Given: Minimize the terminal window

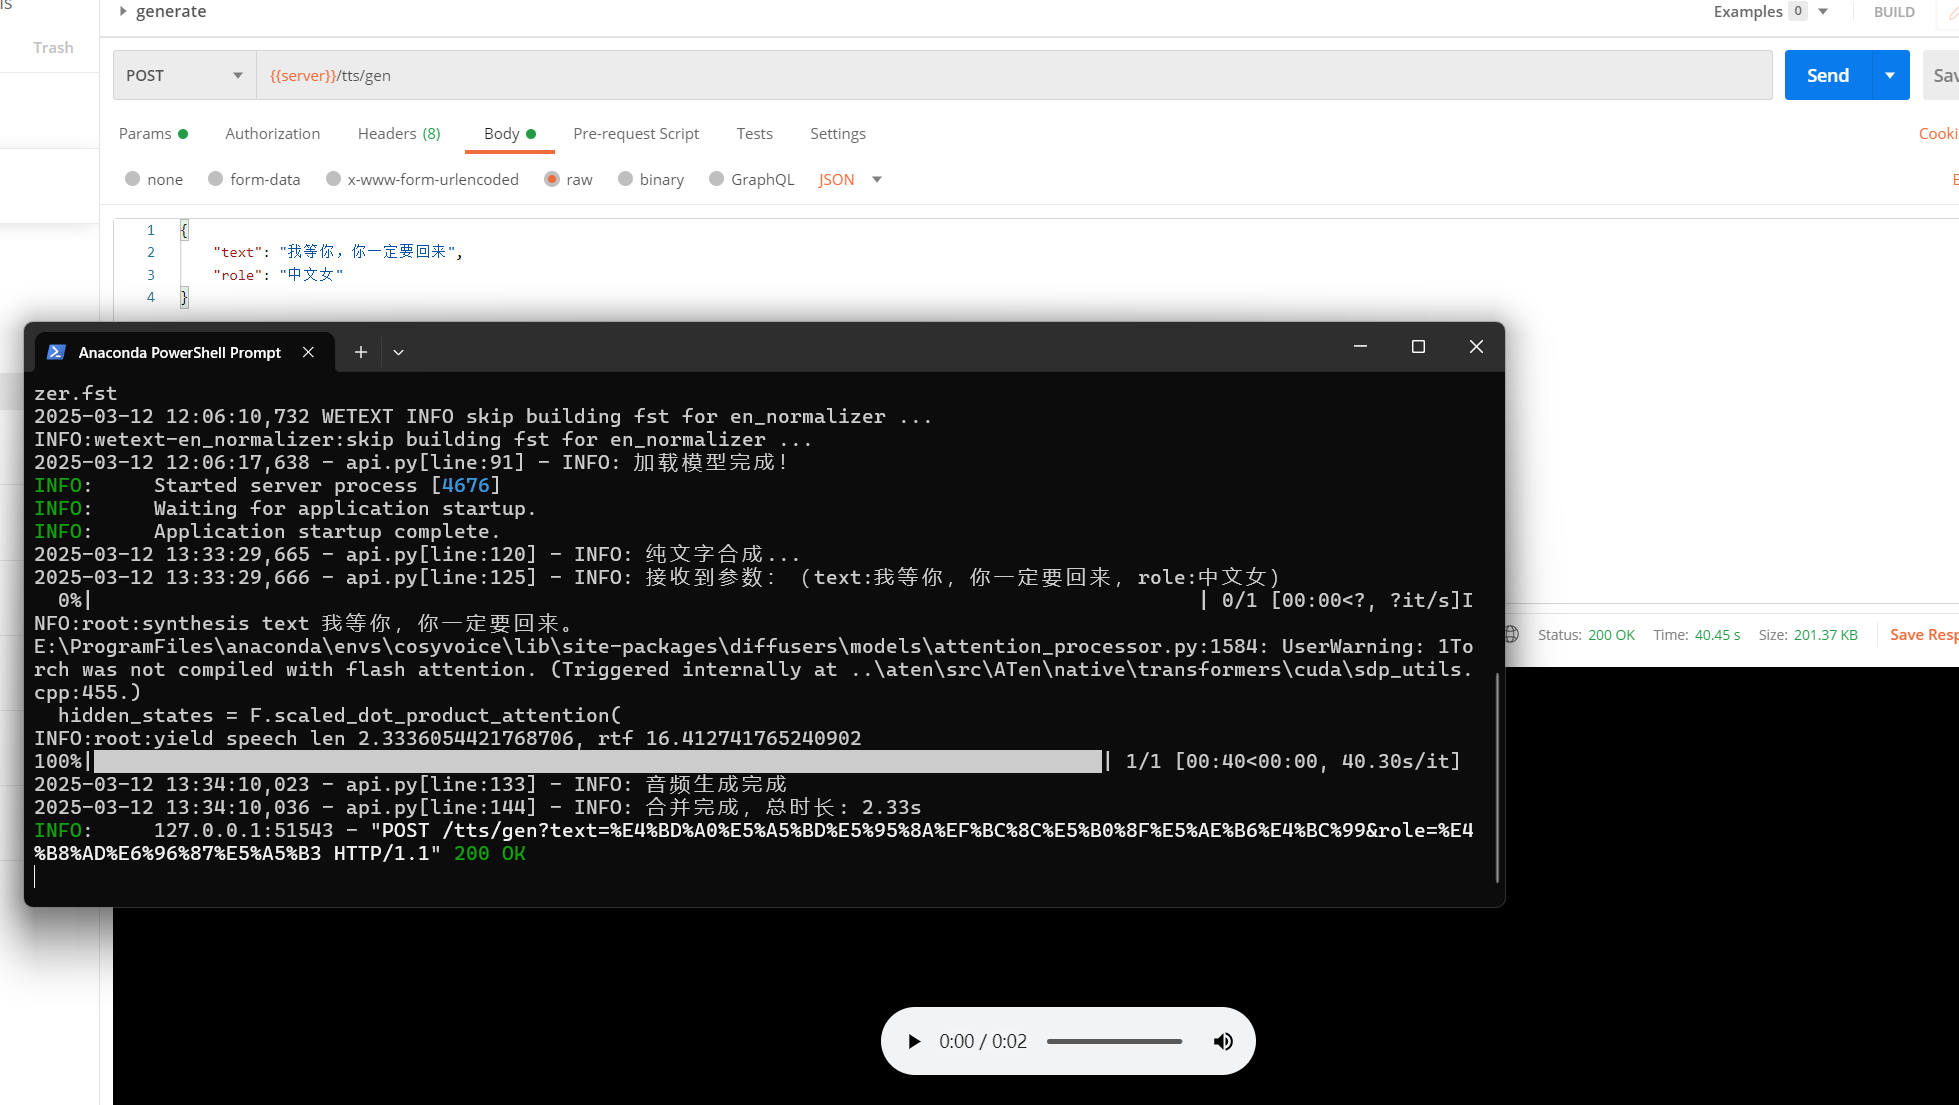Looking at the screenshot, I should click(1360, 347).
